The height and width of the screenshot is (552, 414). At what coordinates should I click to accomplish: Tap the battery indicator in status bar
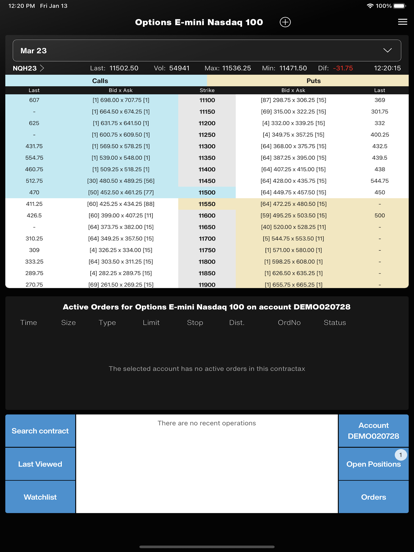(x=400, y=6)
